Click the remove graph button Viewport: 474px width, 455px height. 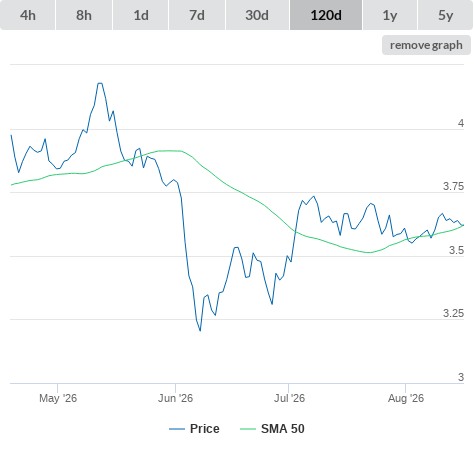pos(426,45)
